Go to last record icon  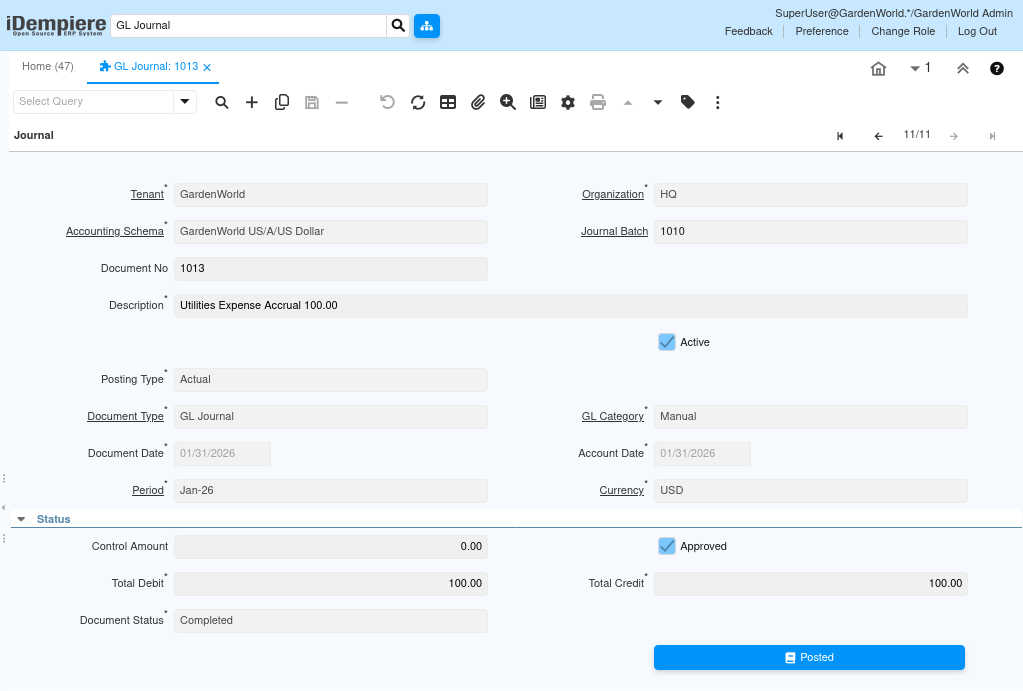coord(992,136)
